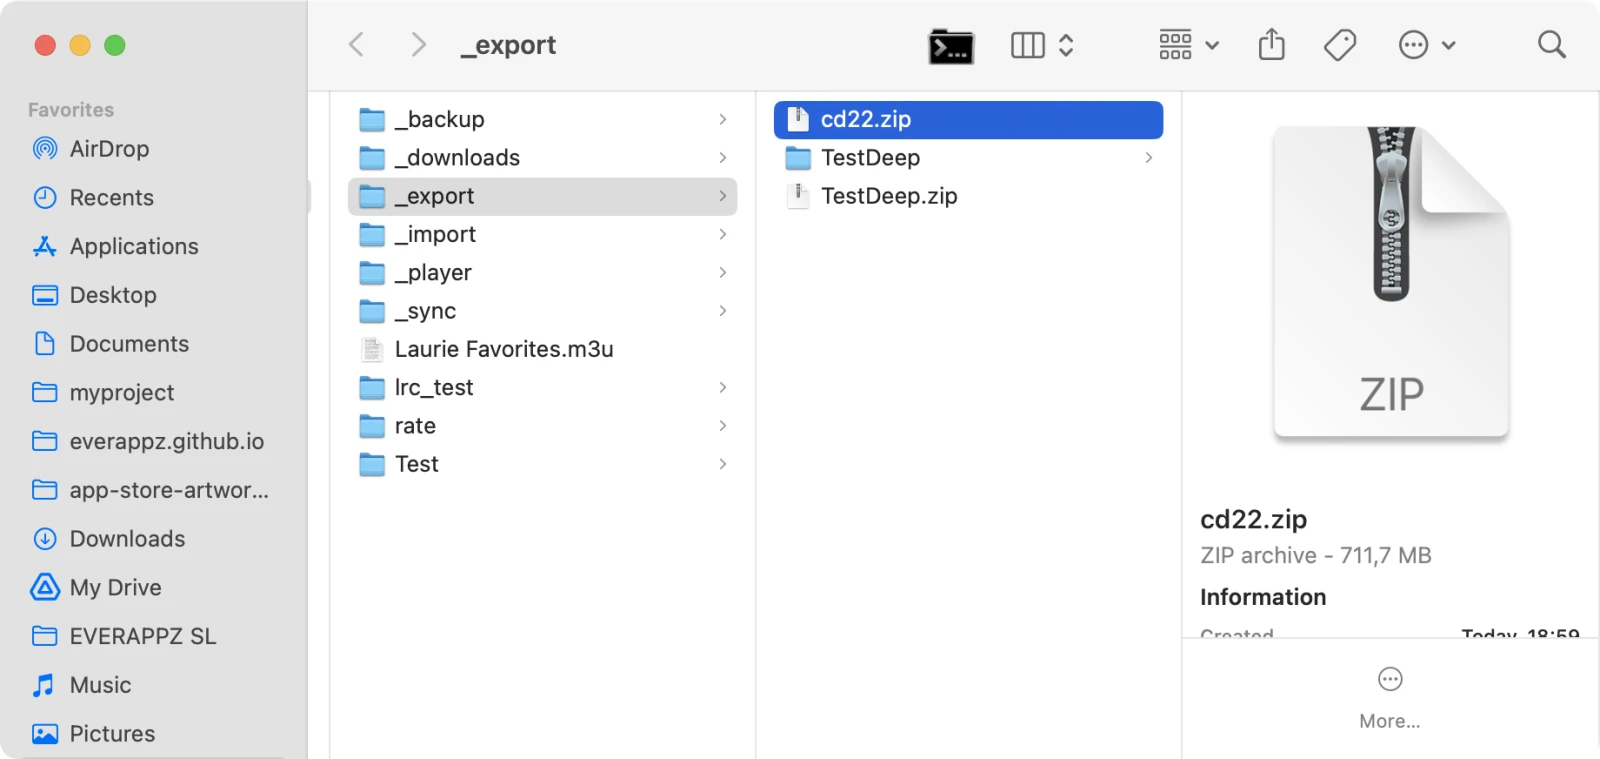Click the Share icon in the toolbar
Screen dimensions: 1600x759
tap(1271, 45)
